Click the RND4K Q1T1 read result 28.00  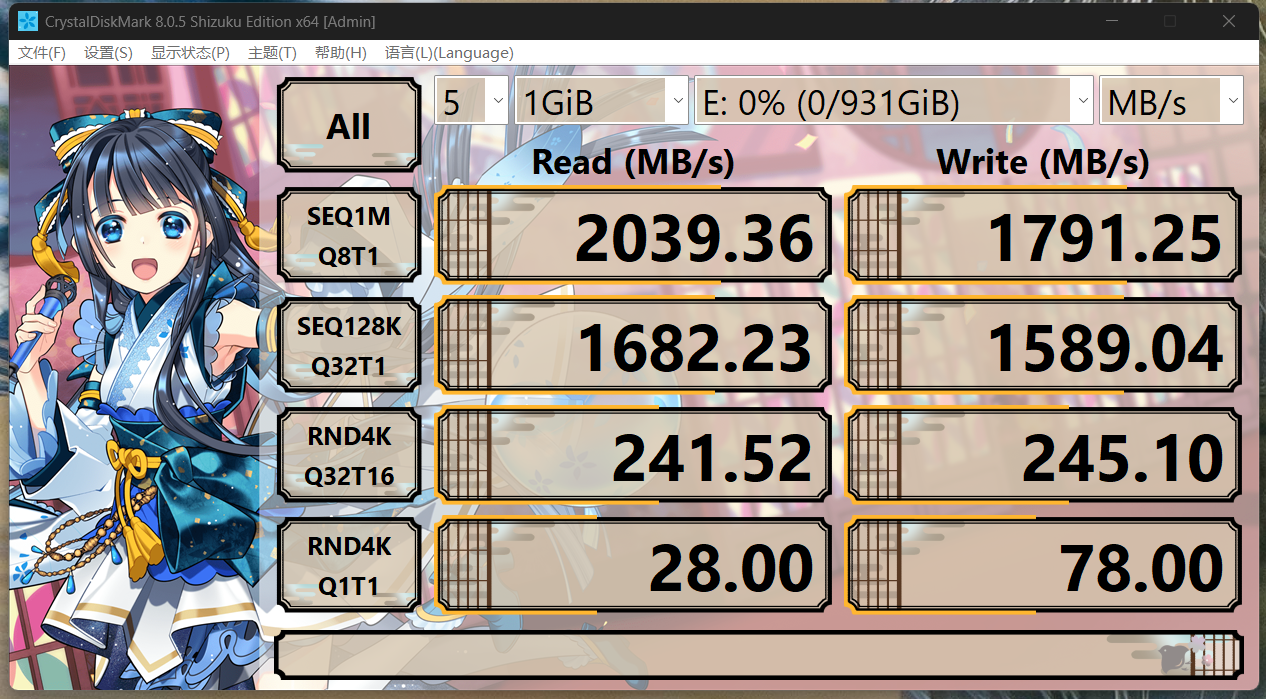click(634, 565)
